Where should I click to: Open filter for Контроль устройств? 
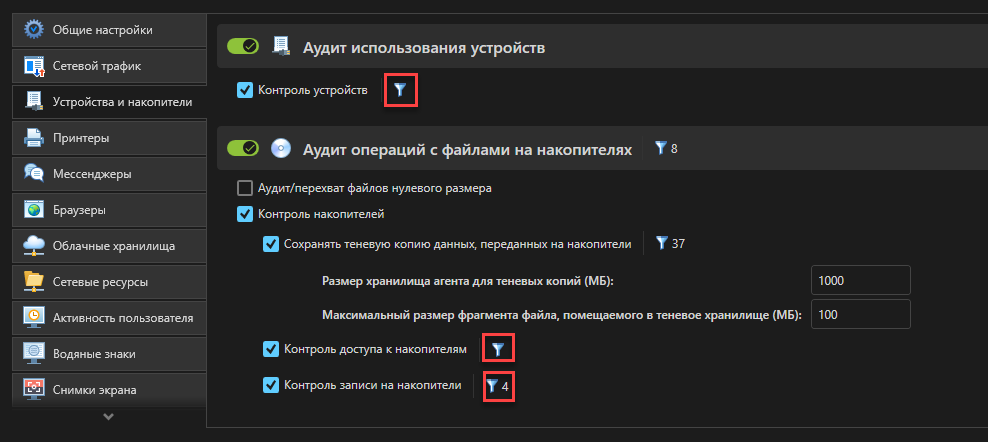click(x=400, y=91)
